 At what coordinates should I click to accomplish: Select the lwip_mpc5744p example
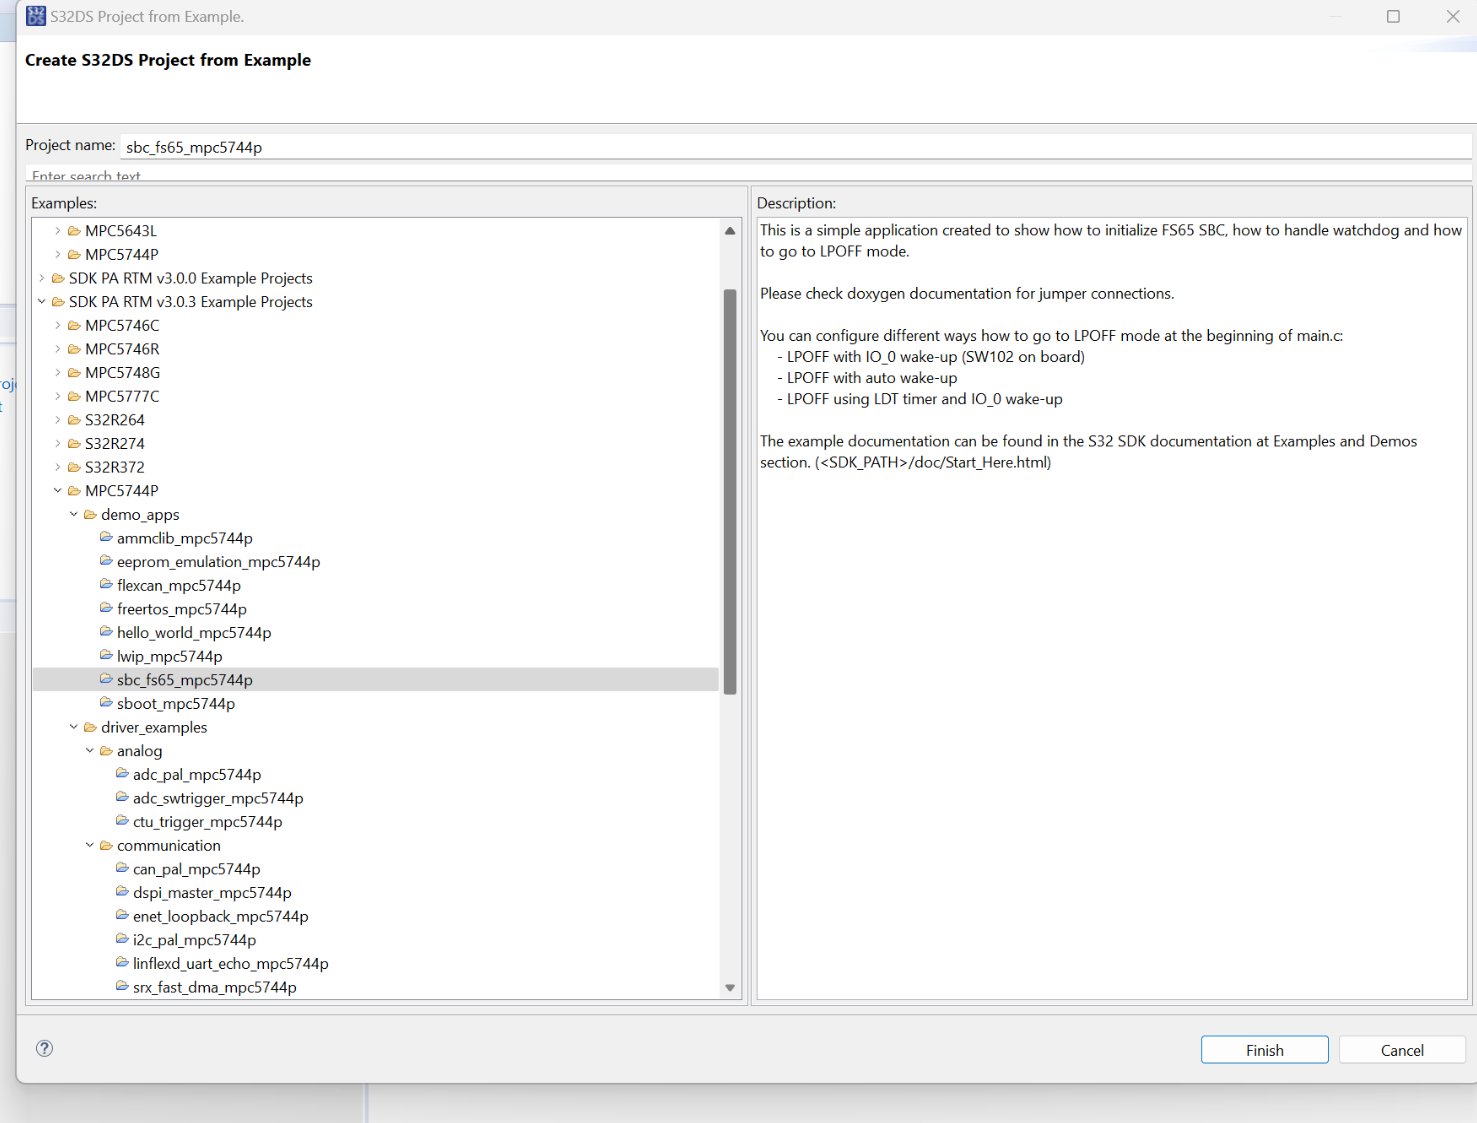pos(170,655)
